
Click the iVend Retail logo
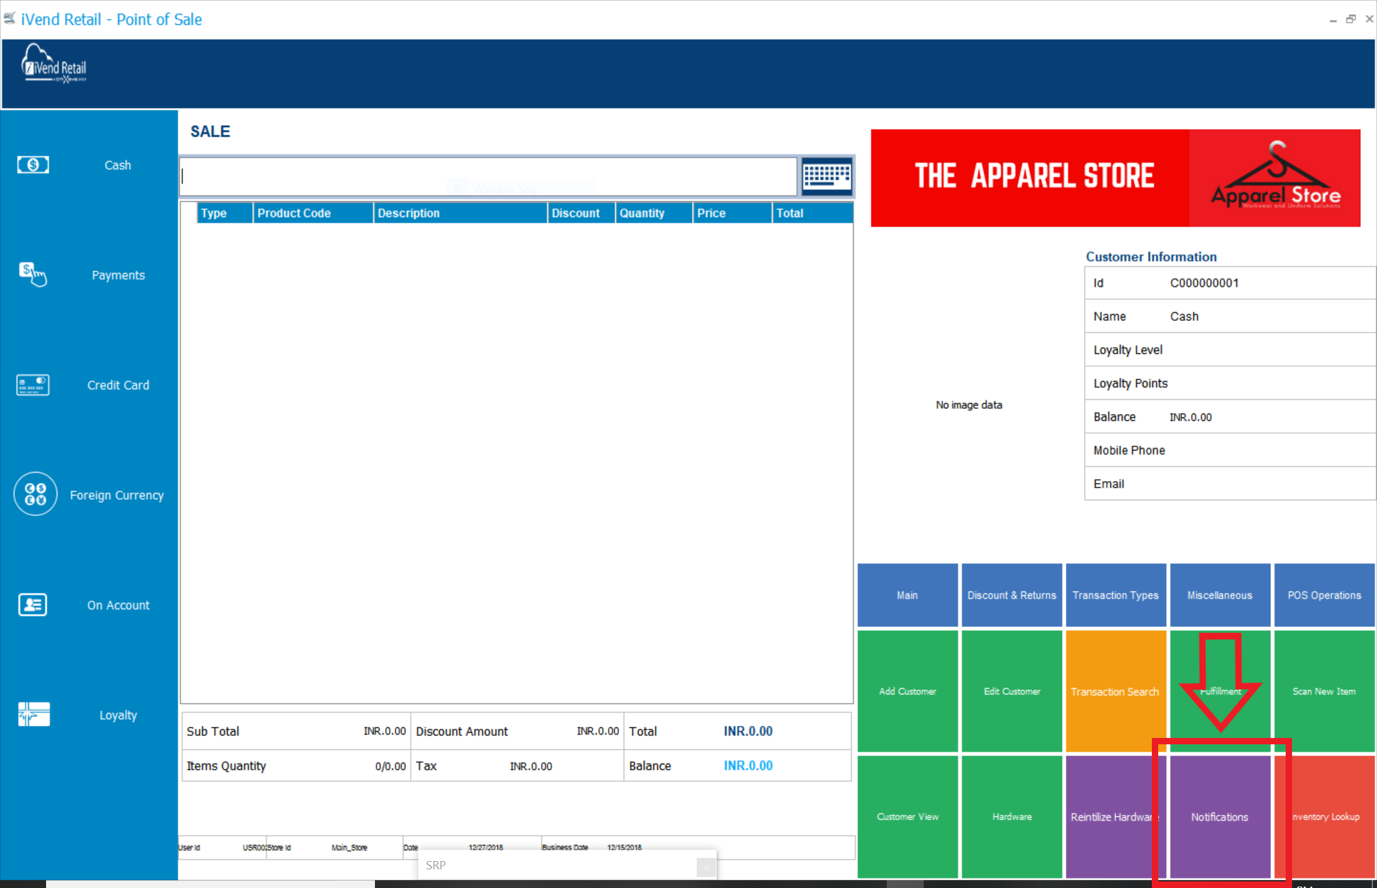[54, 65]
